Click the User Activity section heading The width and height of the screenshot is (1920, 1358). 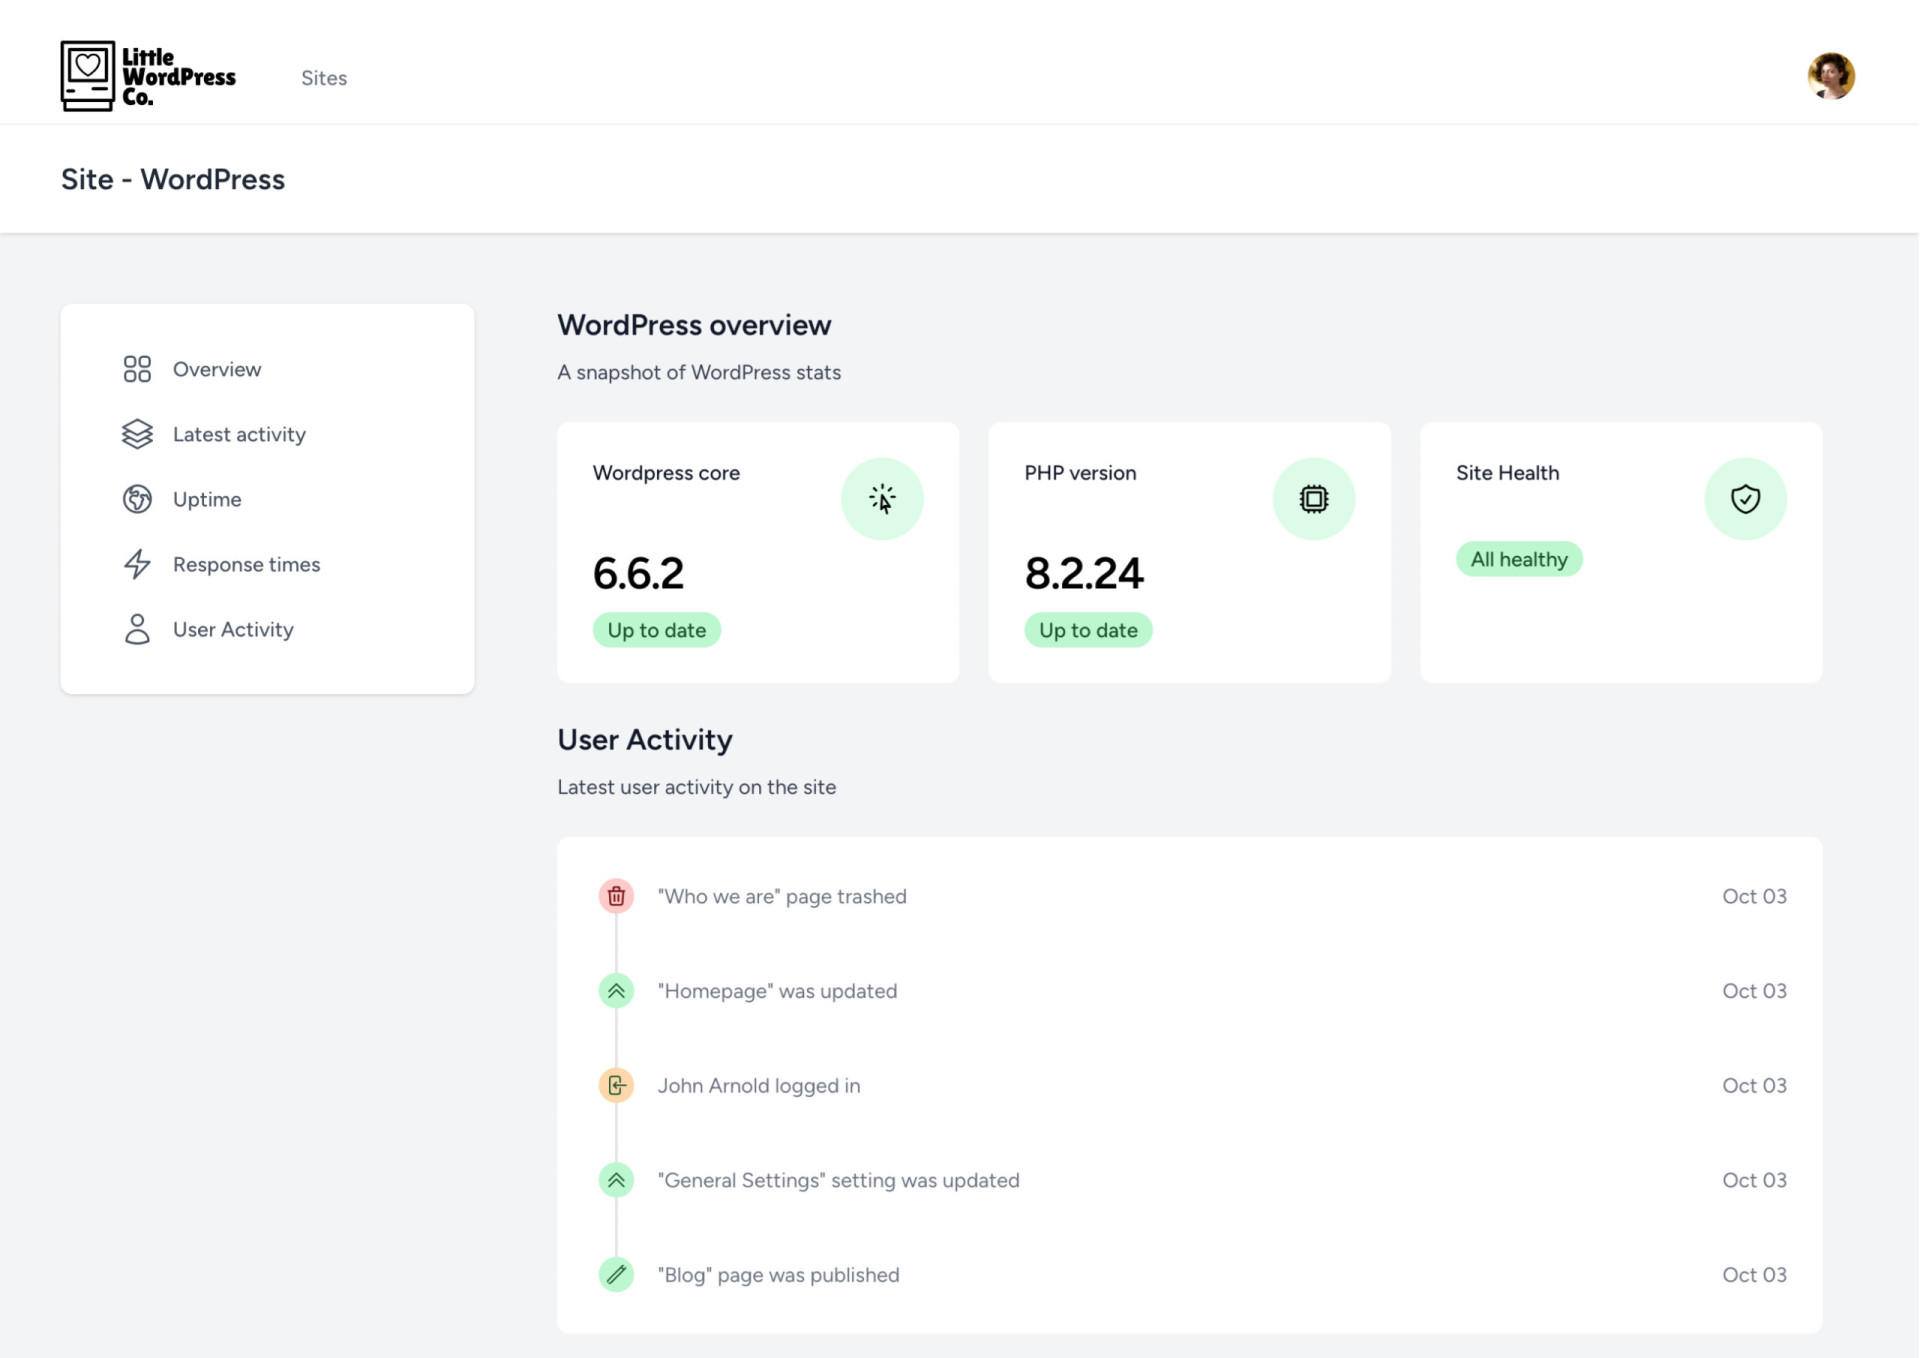[x=645, y=740]
